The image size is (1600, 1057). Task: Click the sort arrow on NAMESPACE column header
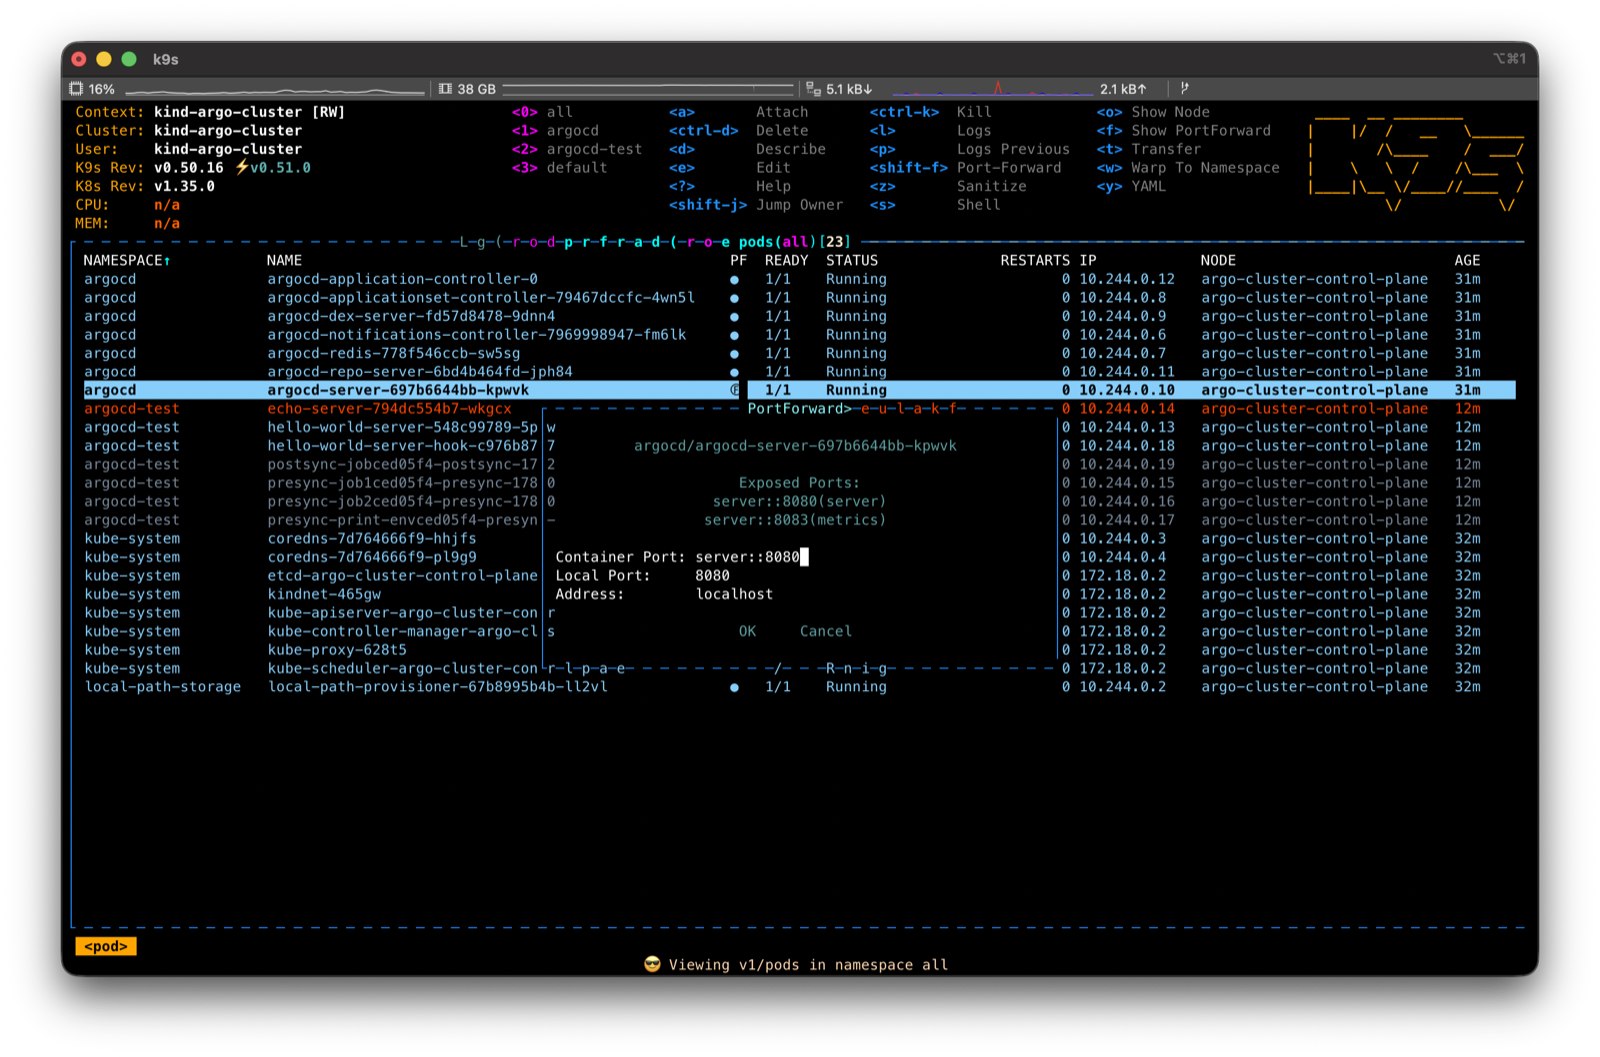[167, 261]
